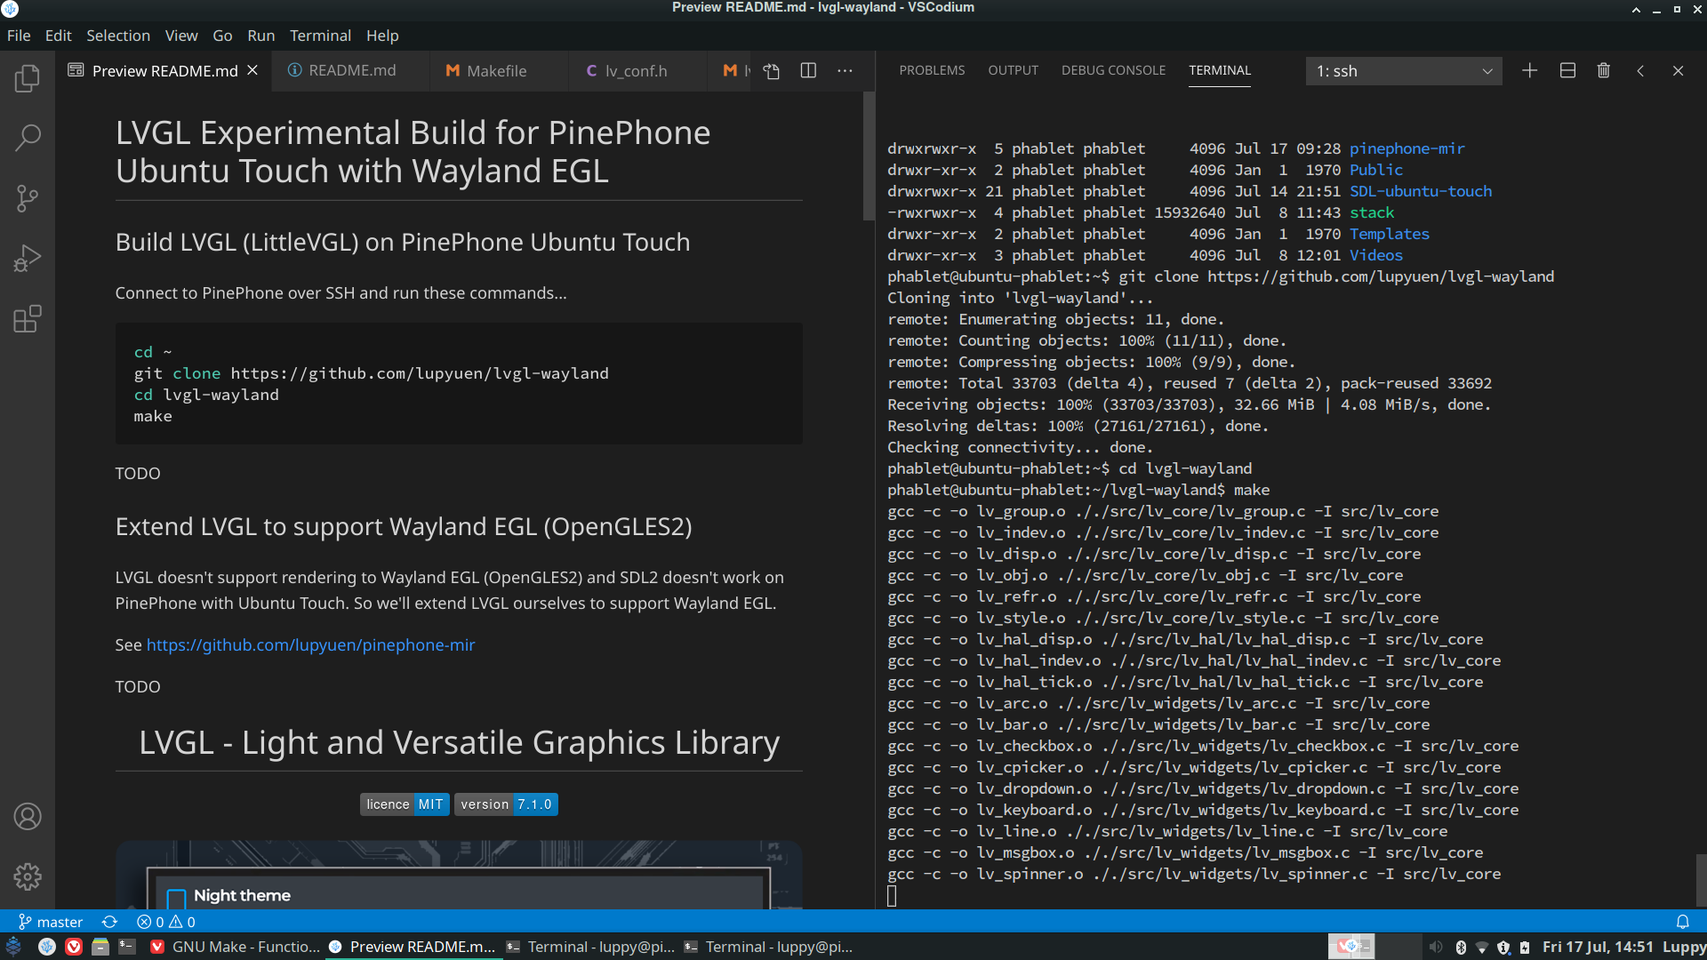Open the pinephone-mir GitHub link
The image size is (1707, 960).
[x=310, y=645]
